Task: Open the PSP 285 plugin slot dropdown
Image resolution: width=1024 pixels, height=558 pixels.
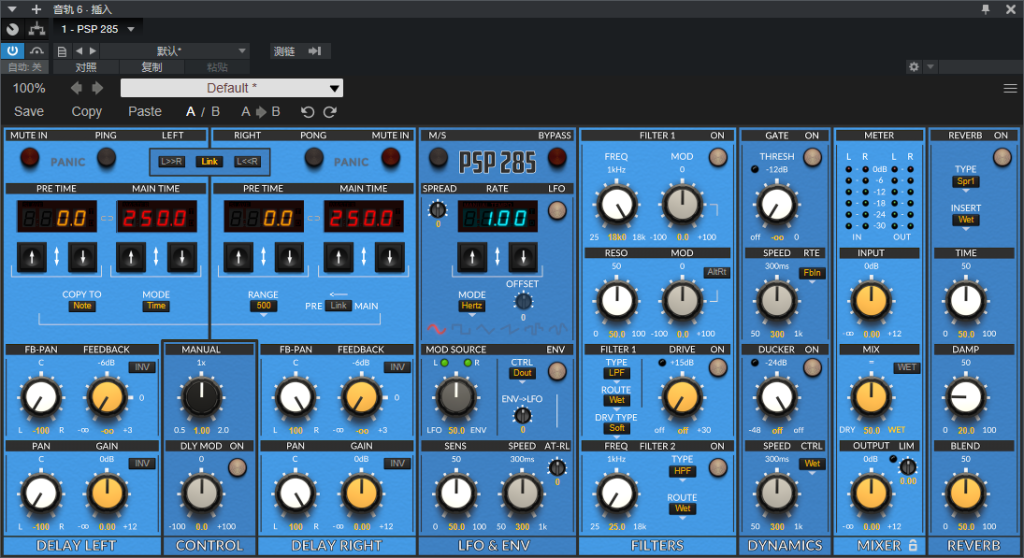Action: 97,29
